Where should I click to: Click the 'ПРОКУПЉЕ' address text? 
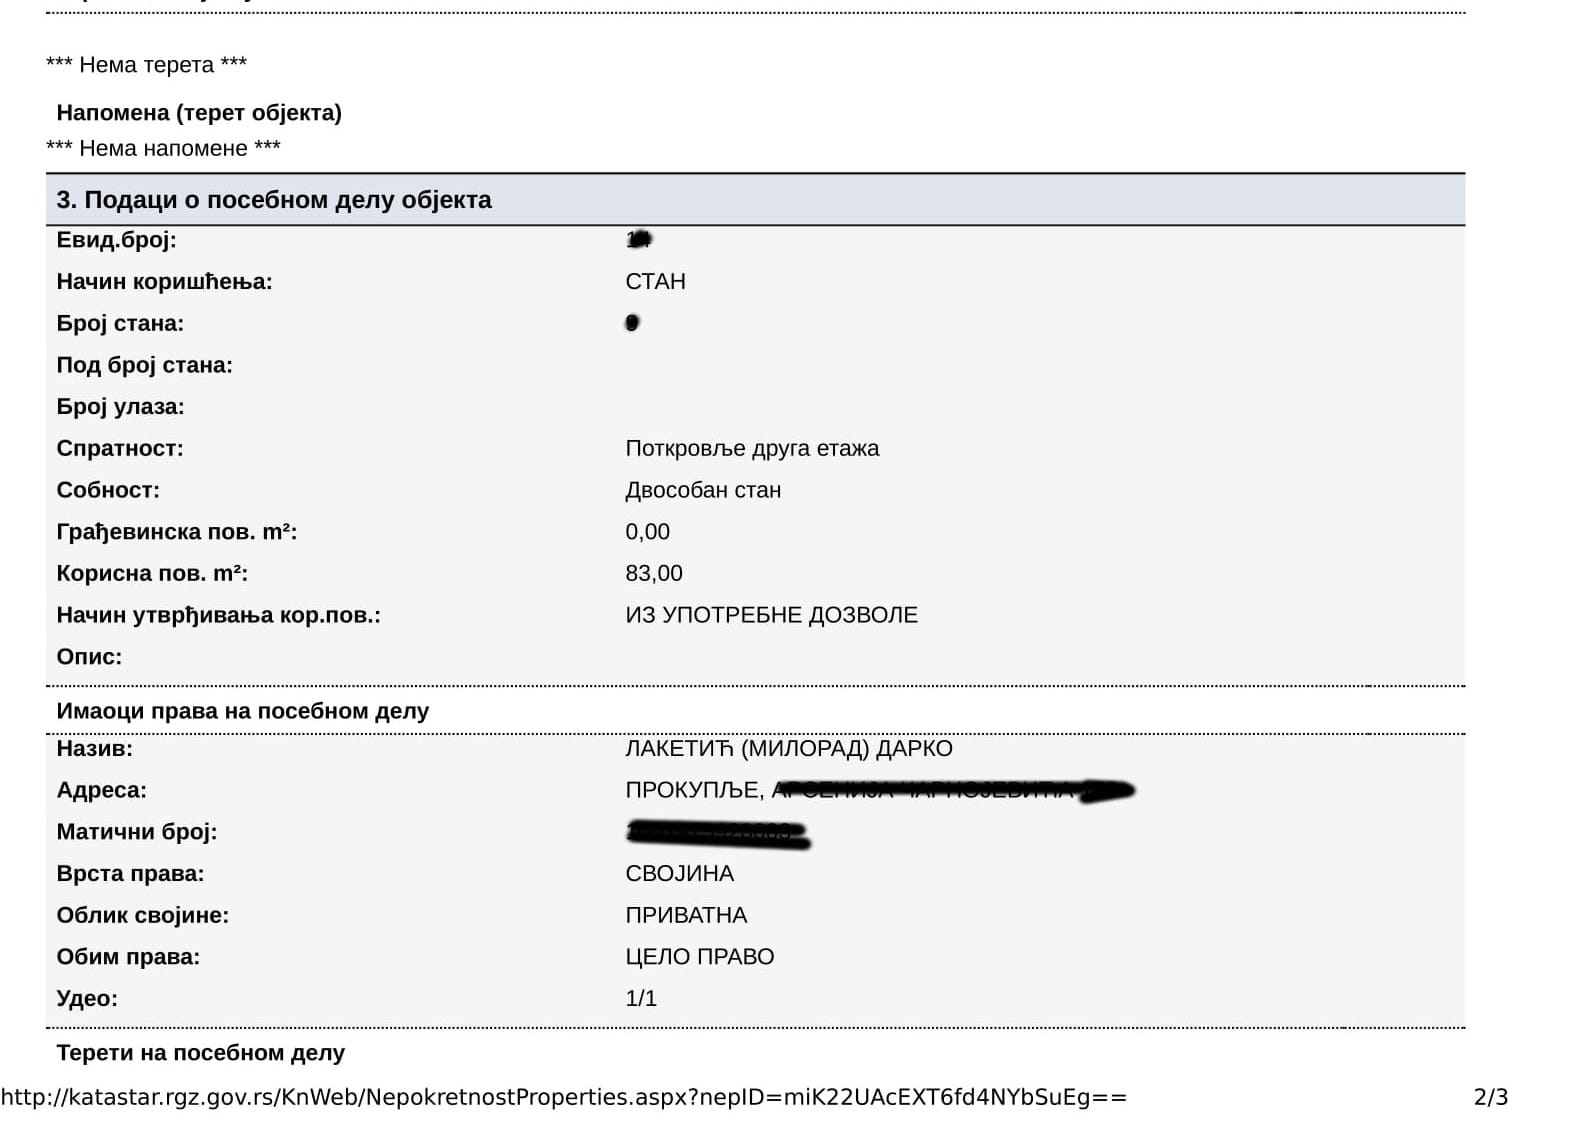point(692,791)
